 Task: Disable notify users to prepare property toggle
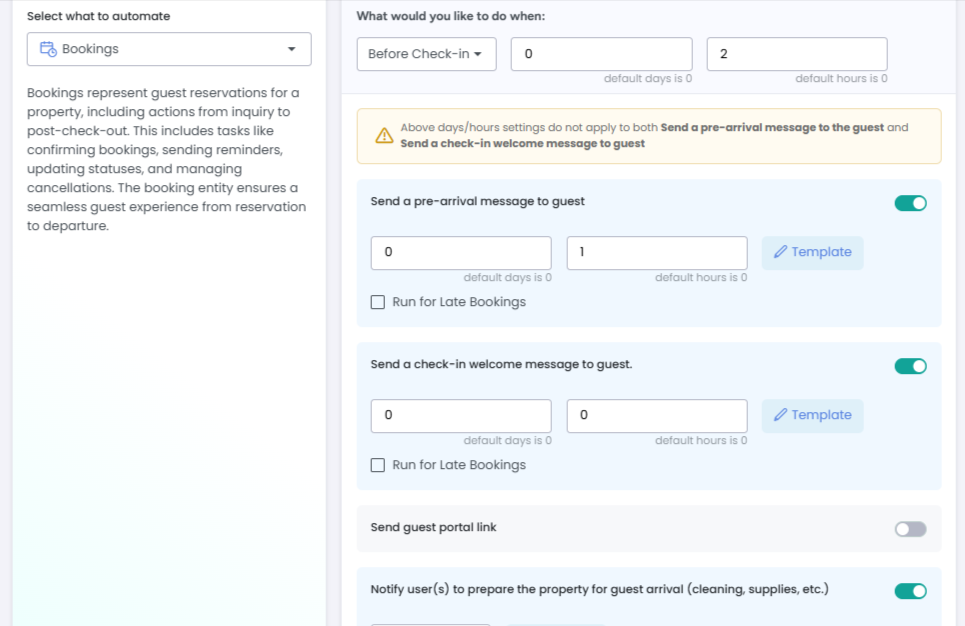(910, 591)
